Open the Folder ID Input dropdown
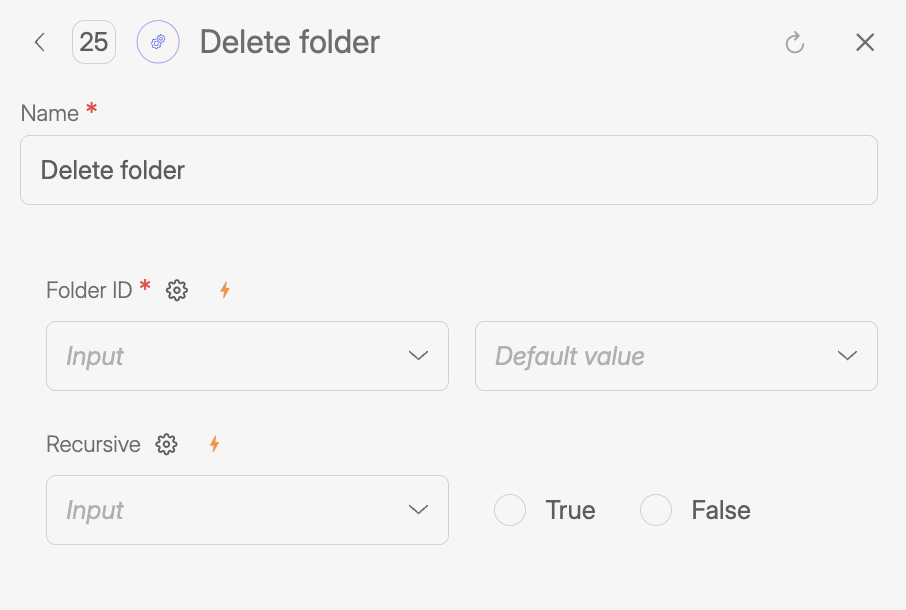Screen dimensions: 906x610 (247, 356)
